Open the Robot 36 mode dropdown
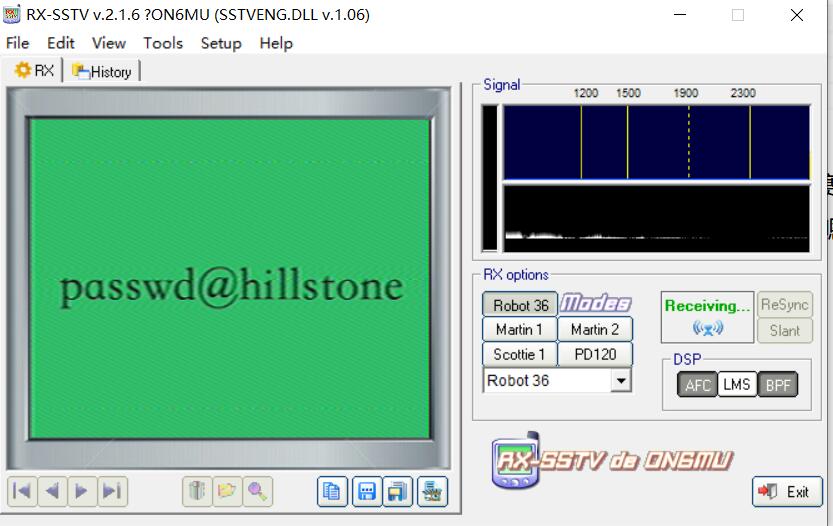Viewport: 833px width, 526px height. coord(621,381)
